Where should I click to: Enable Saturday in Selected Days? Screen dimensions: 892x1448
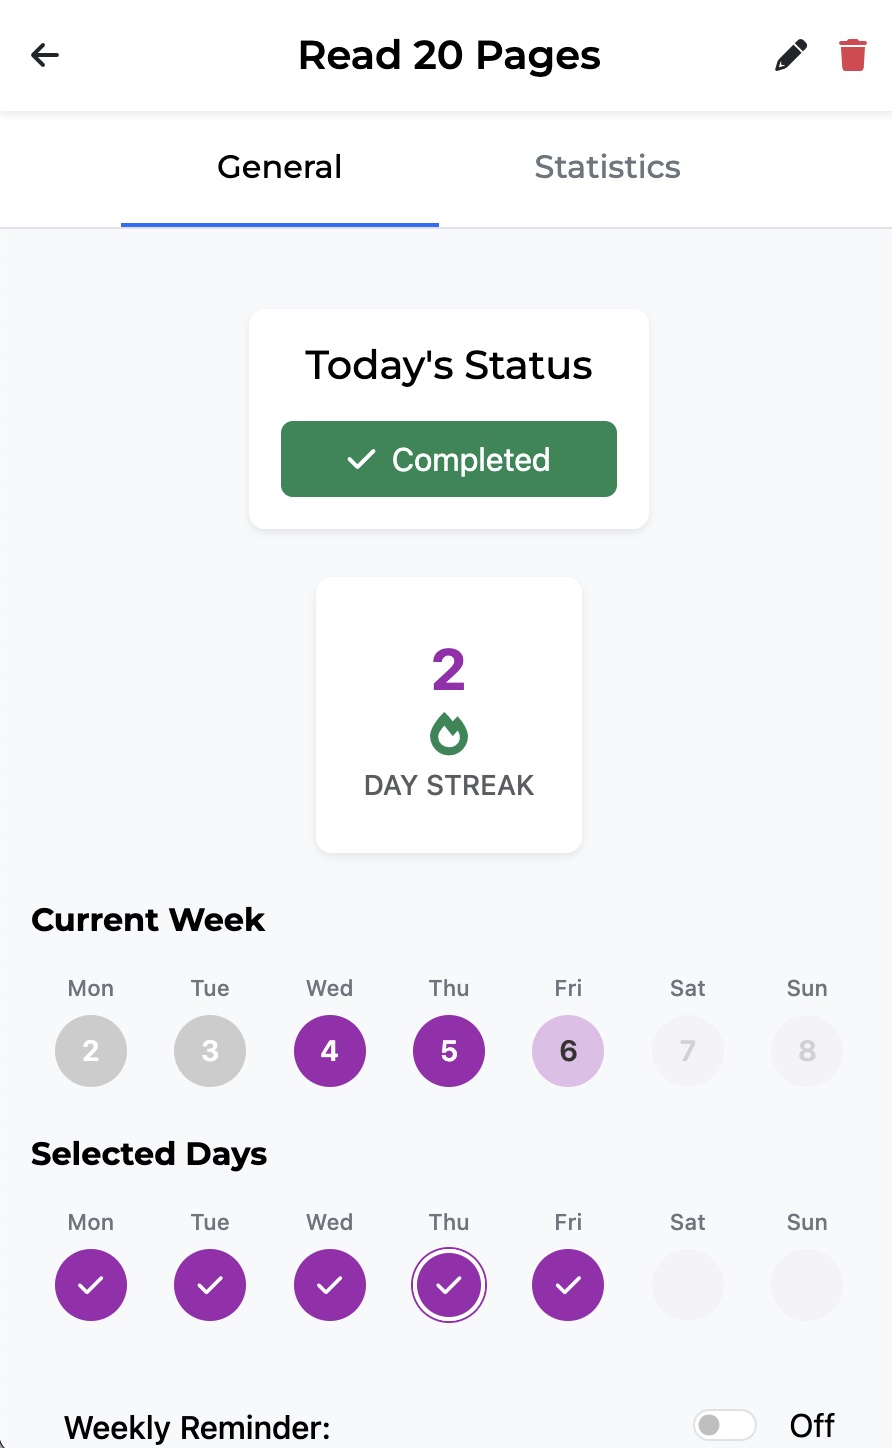click(x=687, y=1285)
